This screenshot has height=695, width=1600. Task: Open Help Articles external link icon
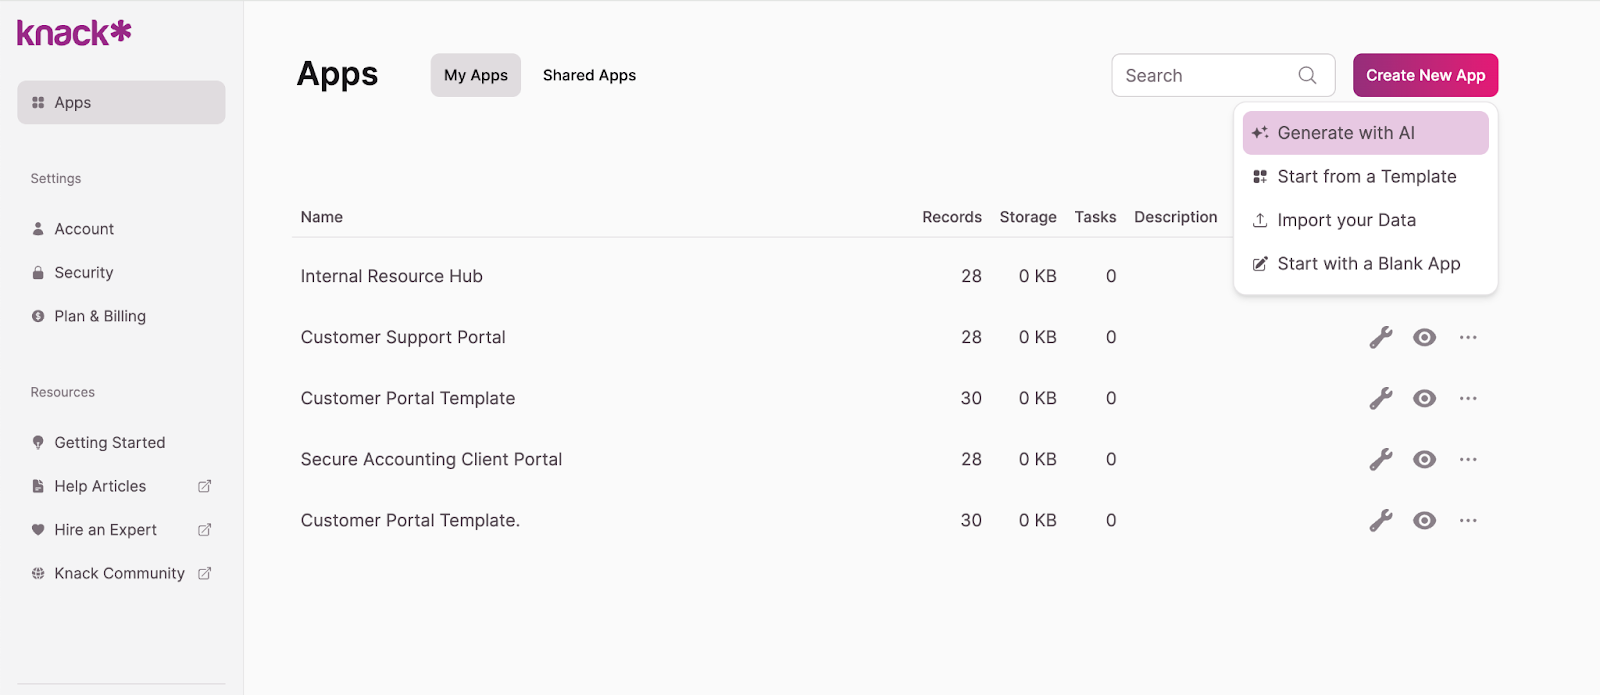click(x=205, y=486)
